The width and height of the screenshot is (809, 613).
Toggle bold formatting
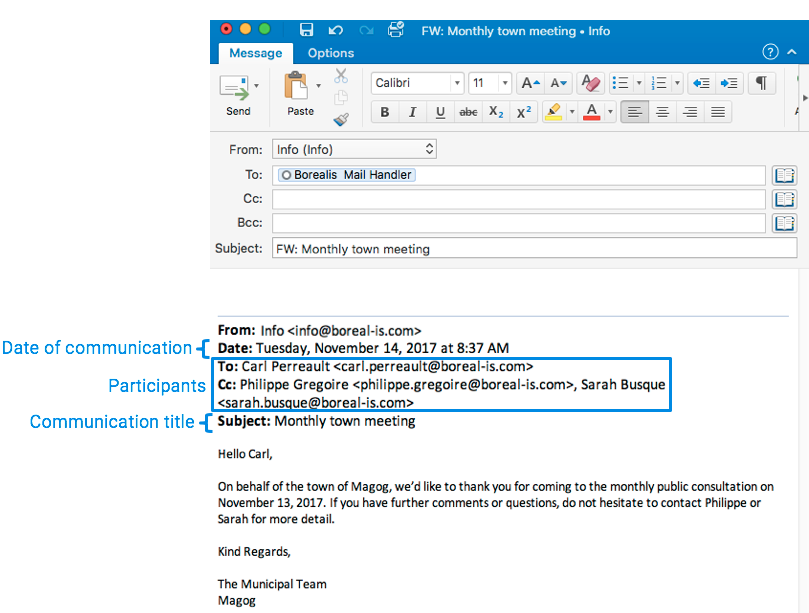[385, 112]
